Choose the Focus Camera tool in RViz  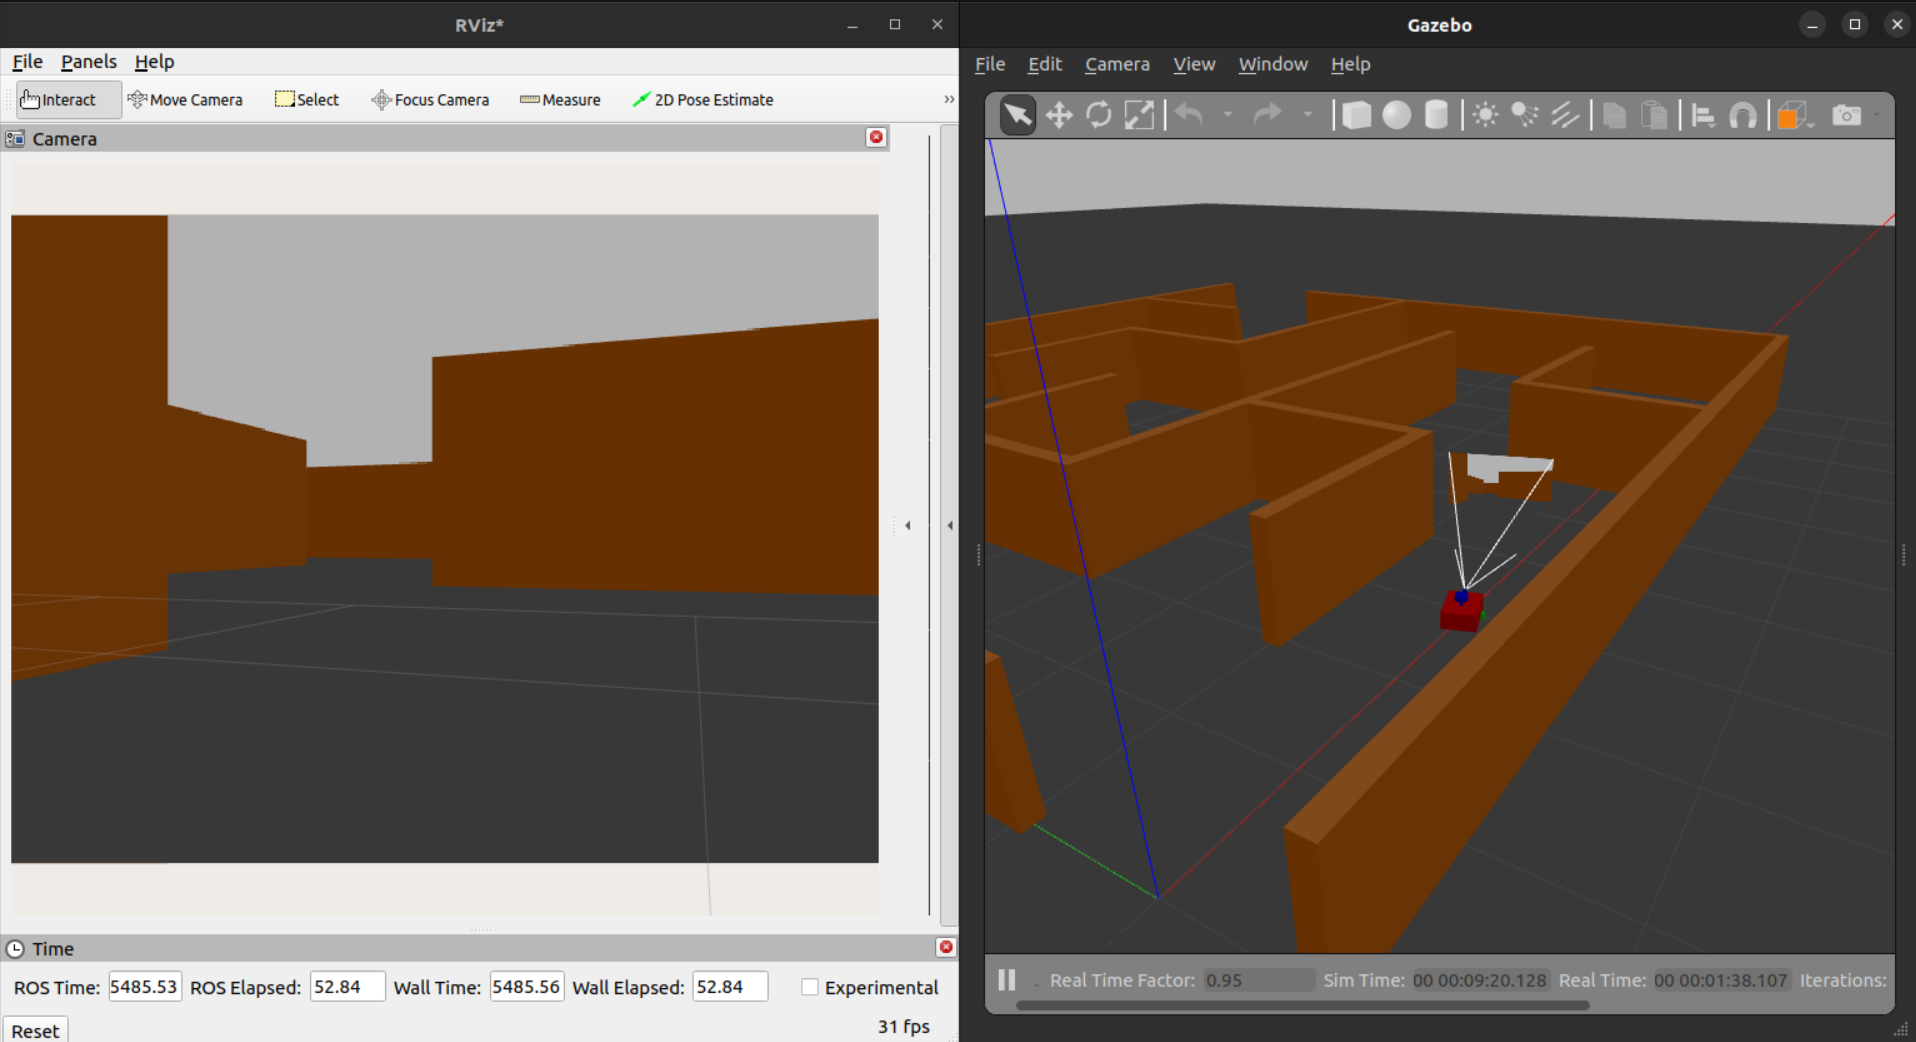coord(430,100)
